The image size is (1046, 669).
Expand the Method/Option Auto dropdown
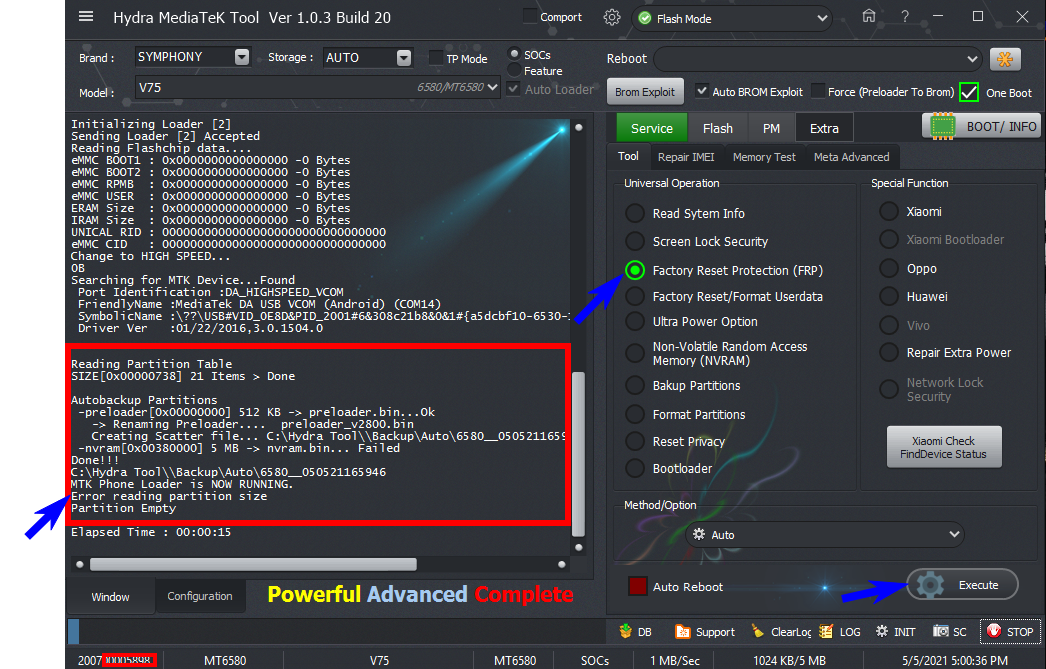(825, 534)
